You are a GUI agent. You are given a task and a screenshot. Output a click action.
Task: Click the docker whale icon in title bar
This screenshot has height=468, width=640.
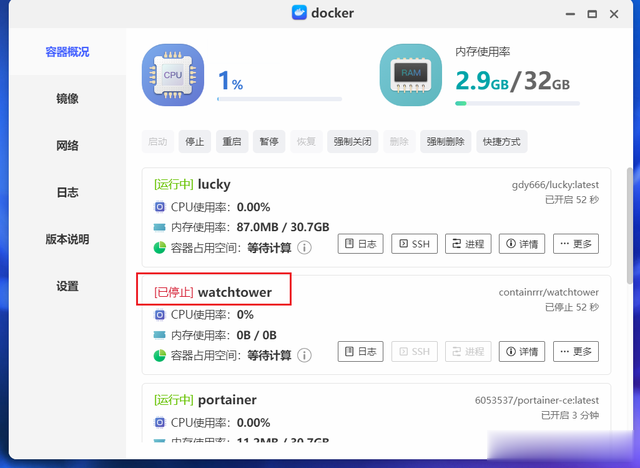coord(299,13)
